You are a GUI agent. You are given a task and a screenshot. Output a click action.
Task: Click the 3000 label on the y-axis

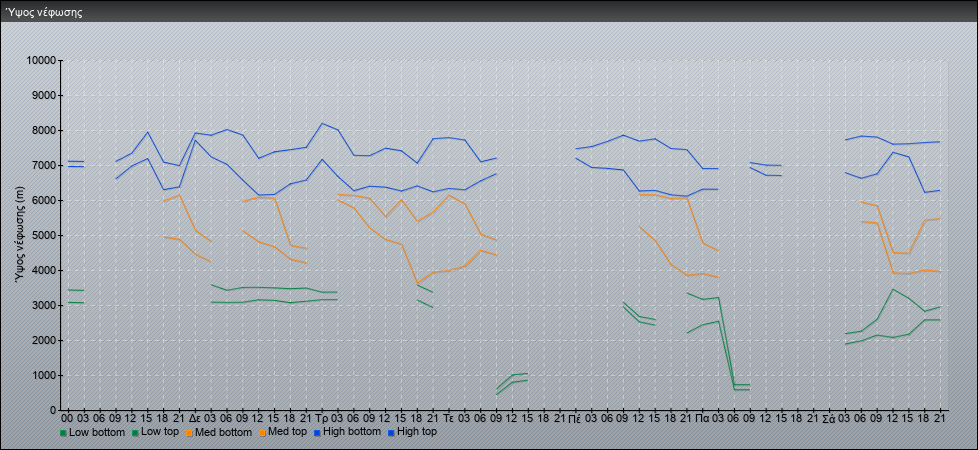pyautogui.click(x=45, y=305)
